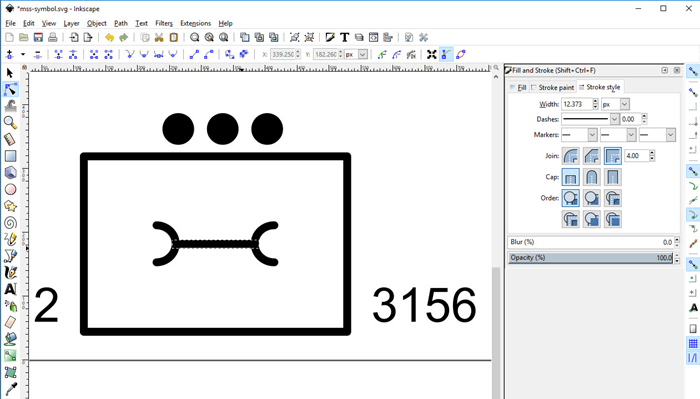The height and width of the screenshot is (399, 700).
Task: Select the Rectangle tool
Action: [10, 156]
